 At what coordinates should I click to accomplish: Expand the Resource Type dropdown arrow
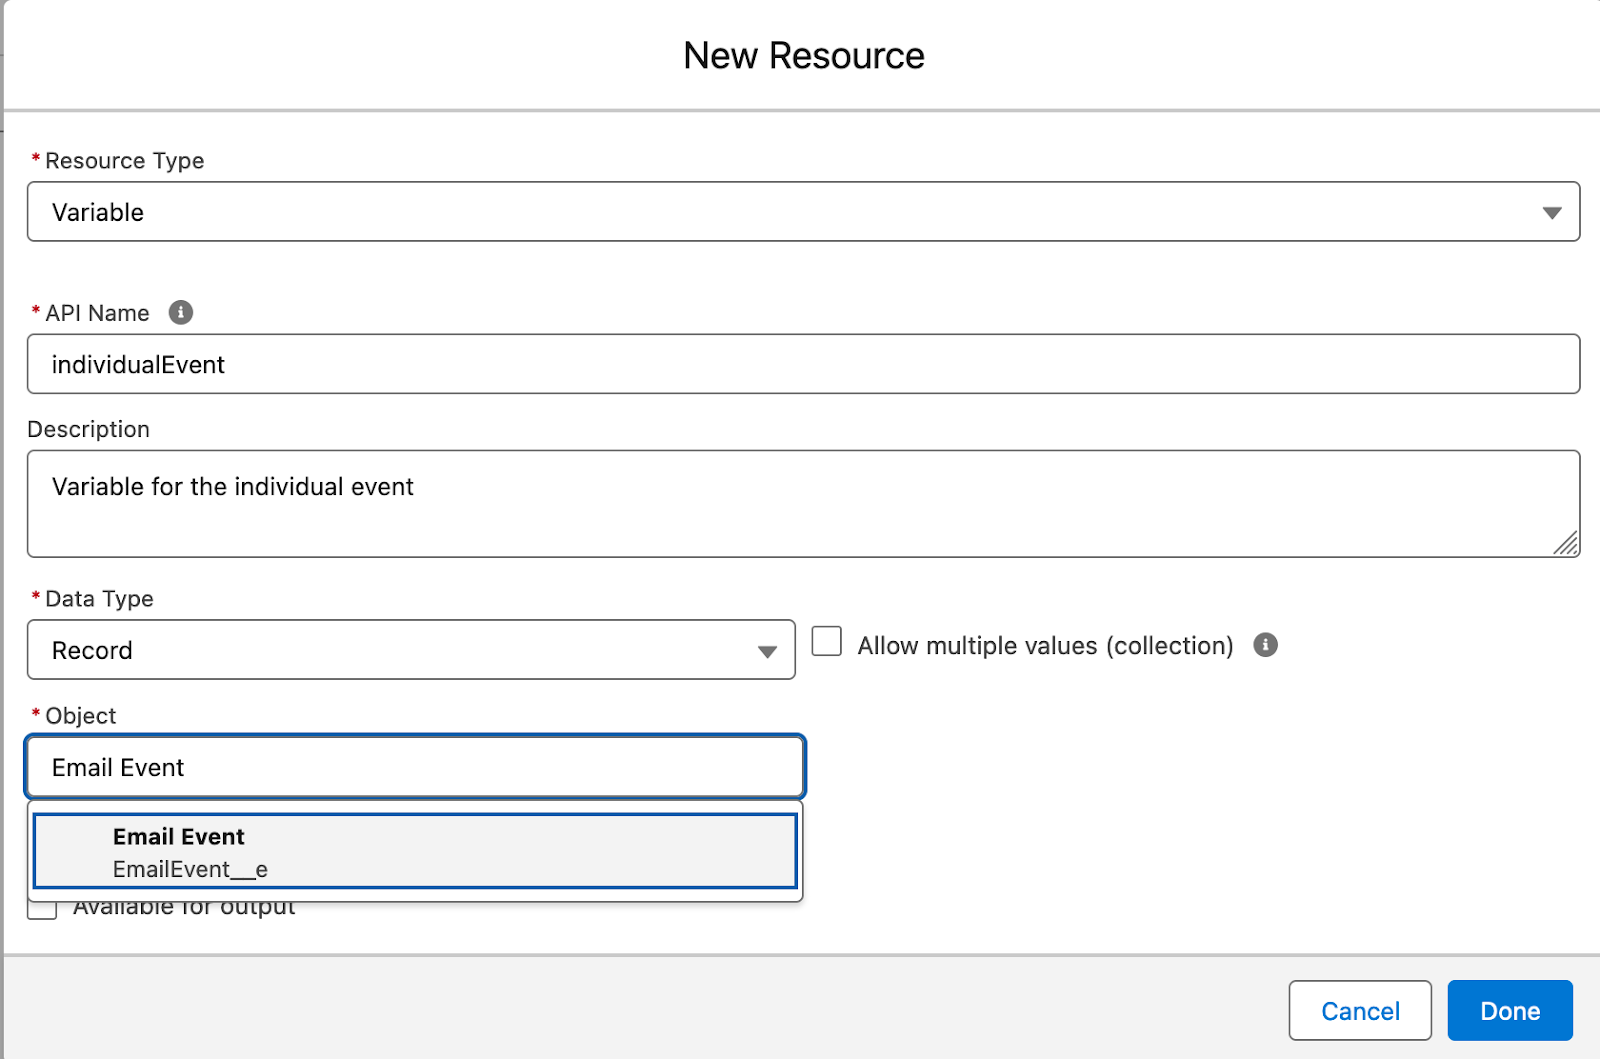pos(1551,212)
